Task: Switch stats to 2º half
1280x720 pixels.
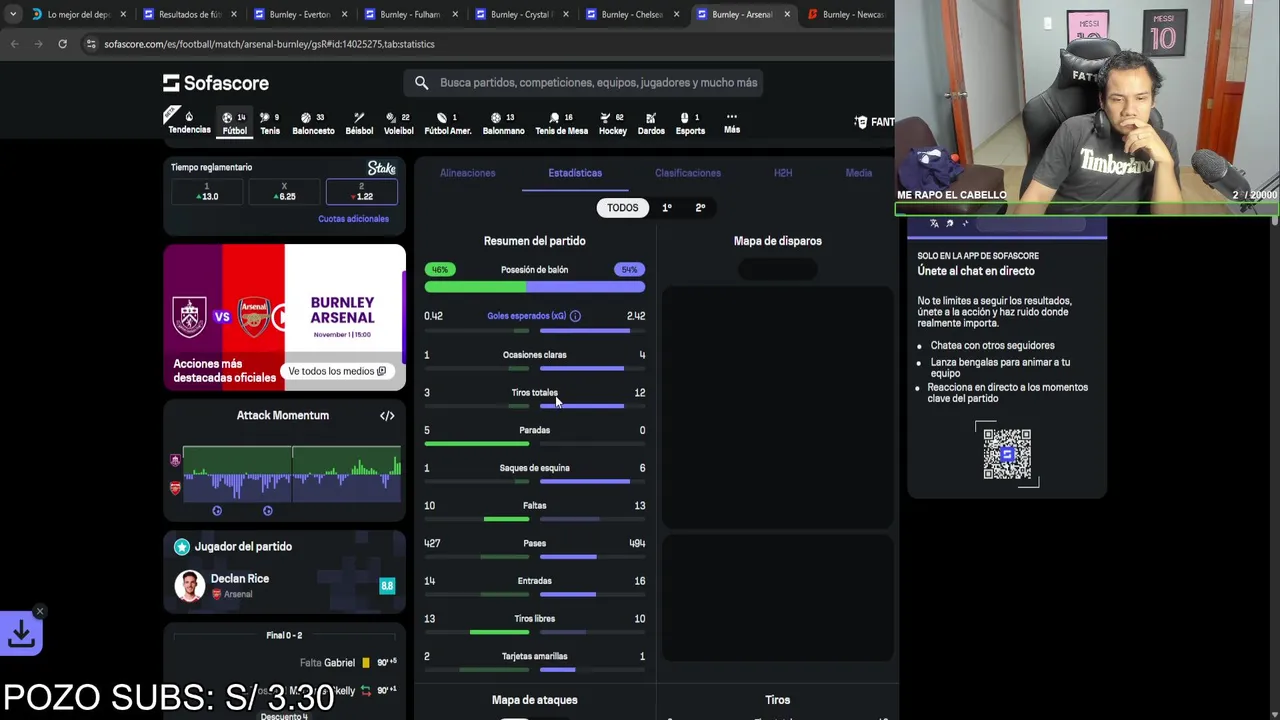Action: click(700, 208)
